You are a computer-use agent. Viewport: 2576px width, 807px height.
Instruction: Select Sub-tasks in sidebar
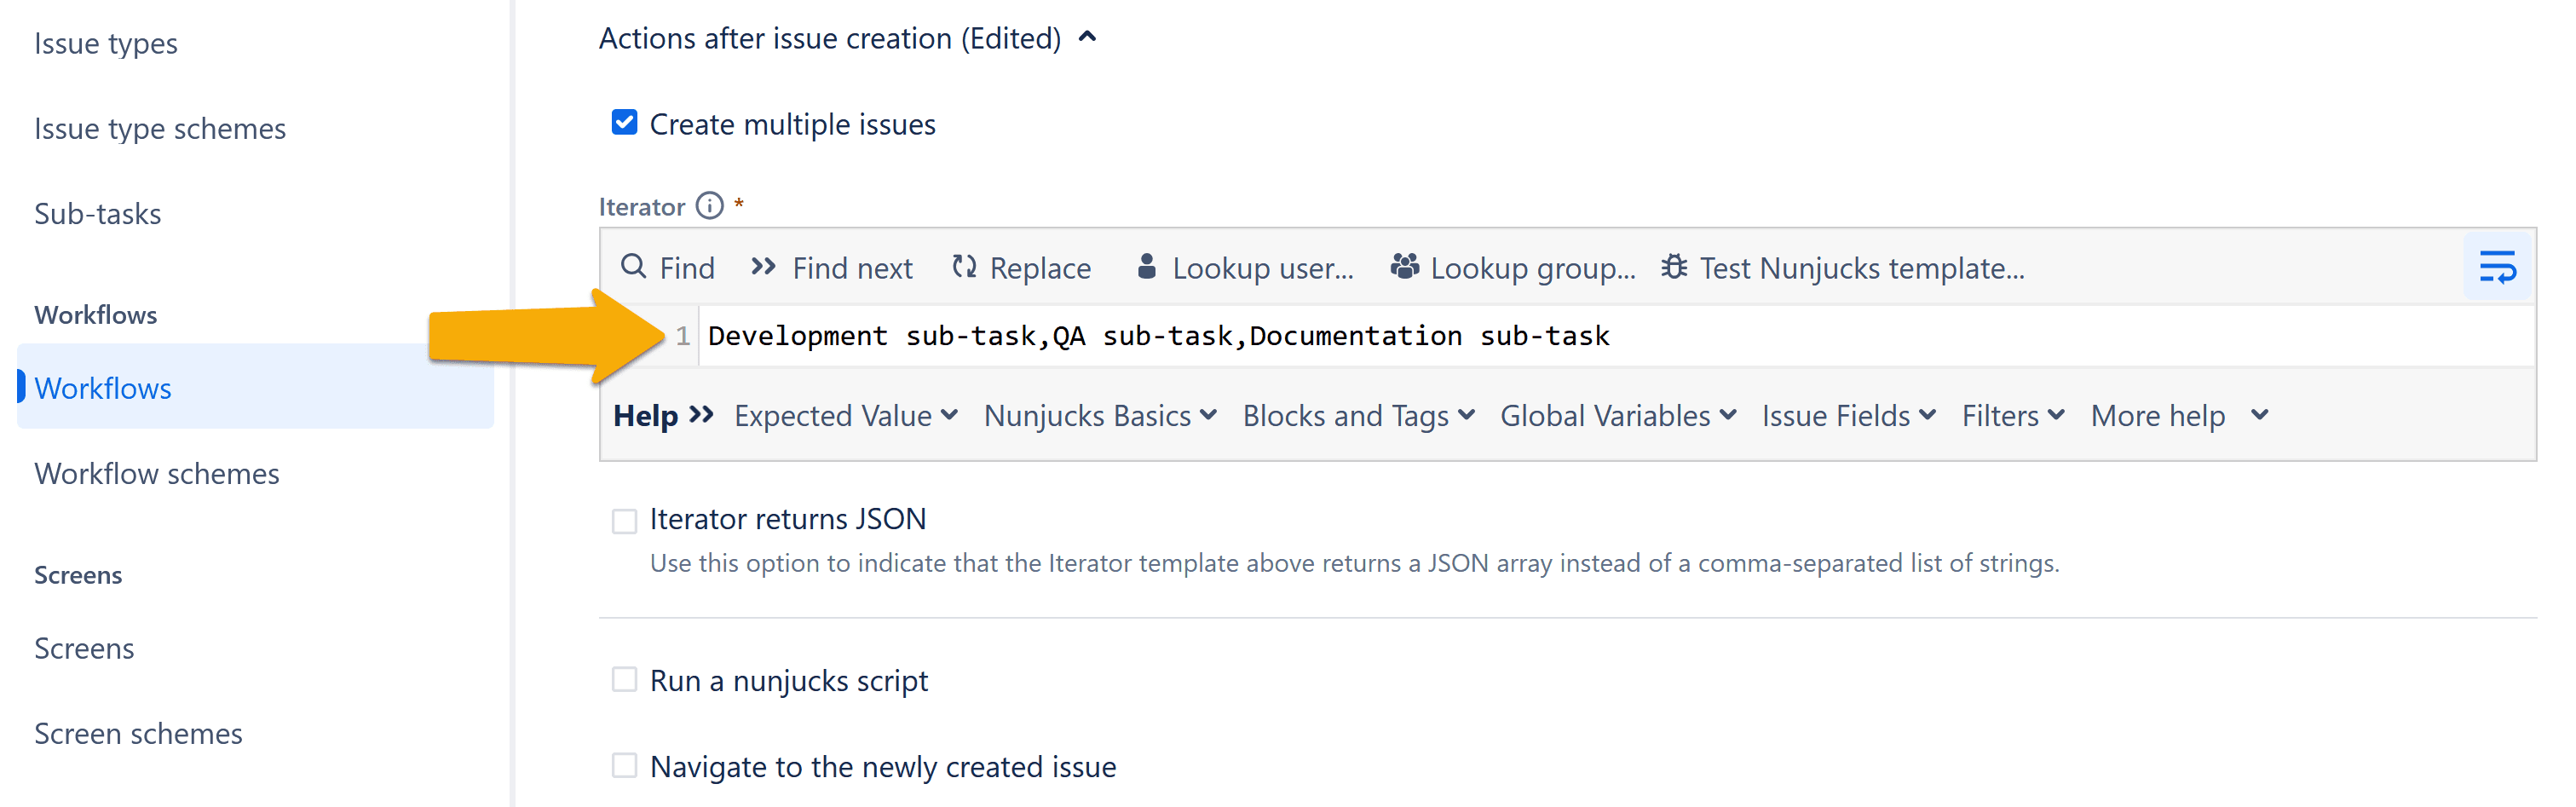pyautogui.click(x=98, y=213)
